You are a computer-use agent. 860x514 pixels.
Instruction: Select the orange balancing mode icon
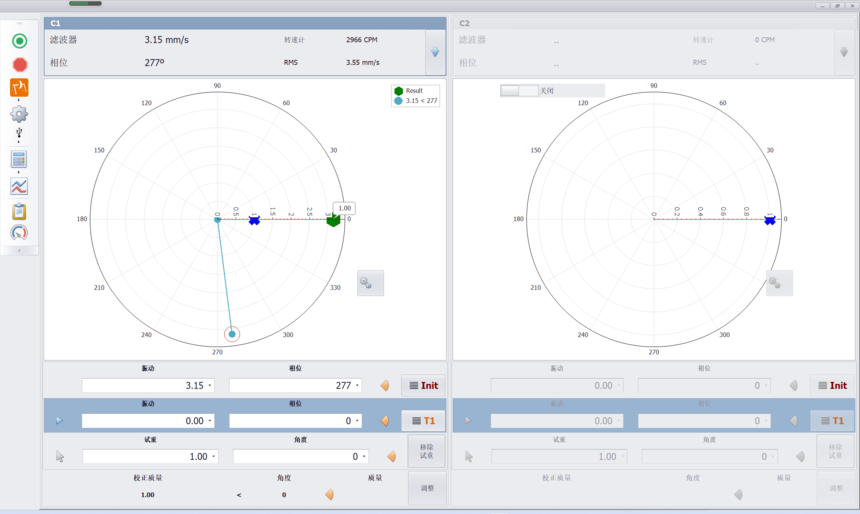(19, 88)
